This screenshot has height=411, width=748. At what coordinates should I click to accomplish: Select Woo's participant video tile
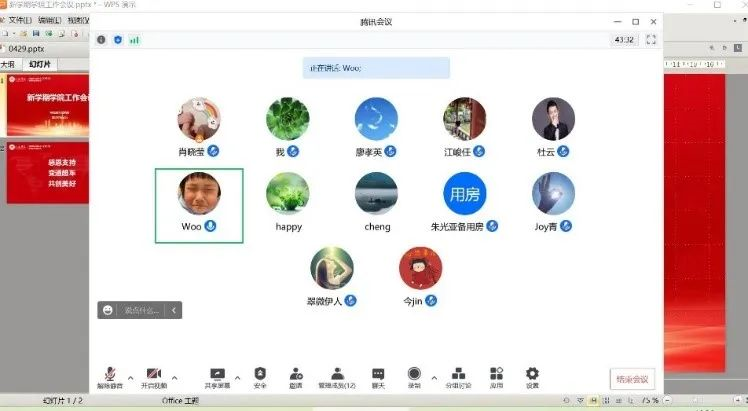click(199, 205)
